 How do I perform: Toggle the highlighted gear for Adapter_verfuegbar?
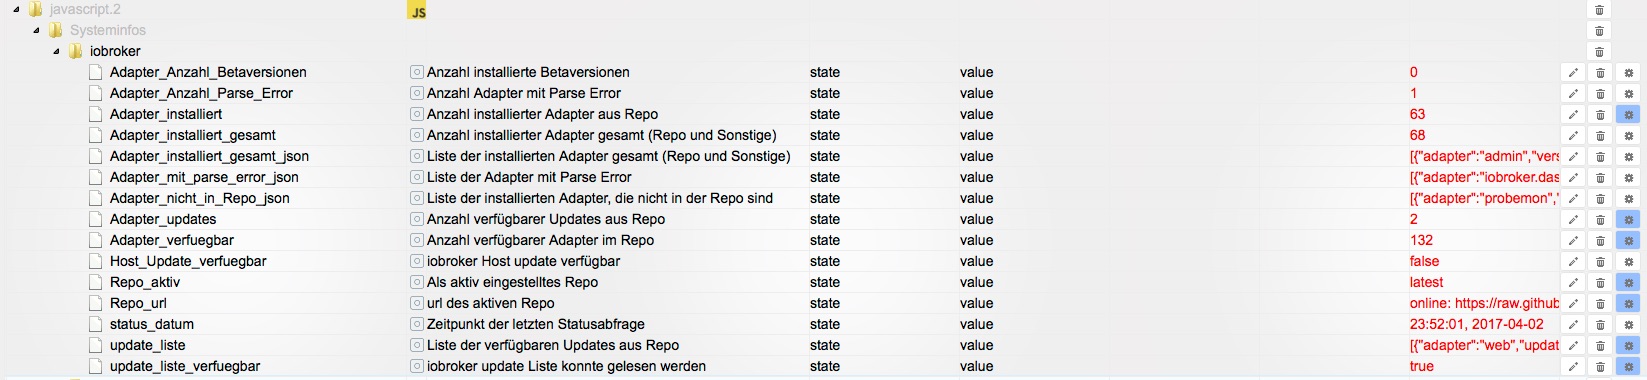point(1628,240)
